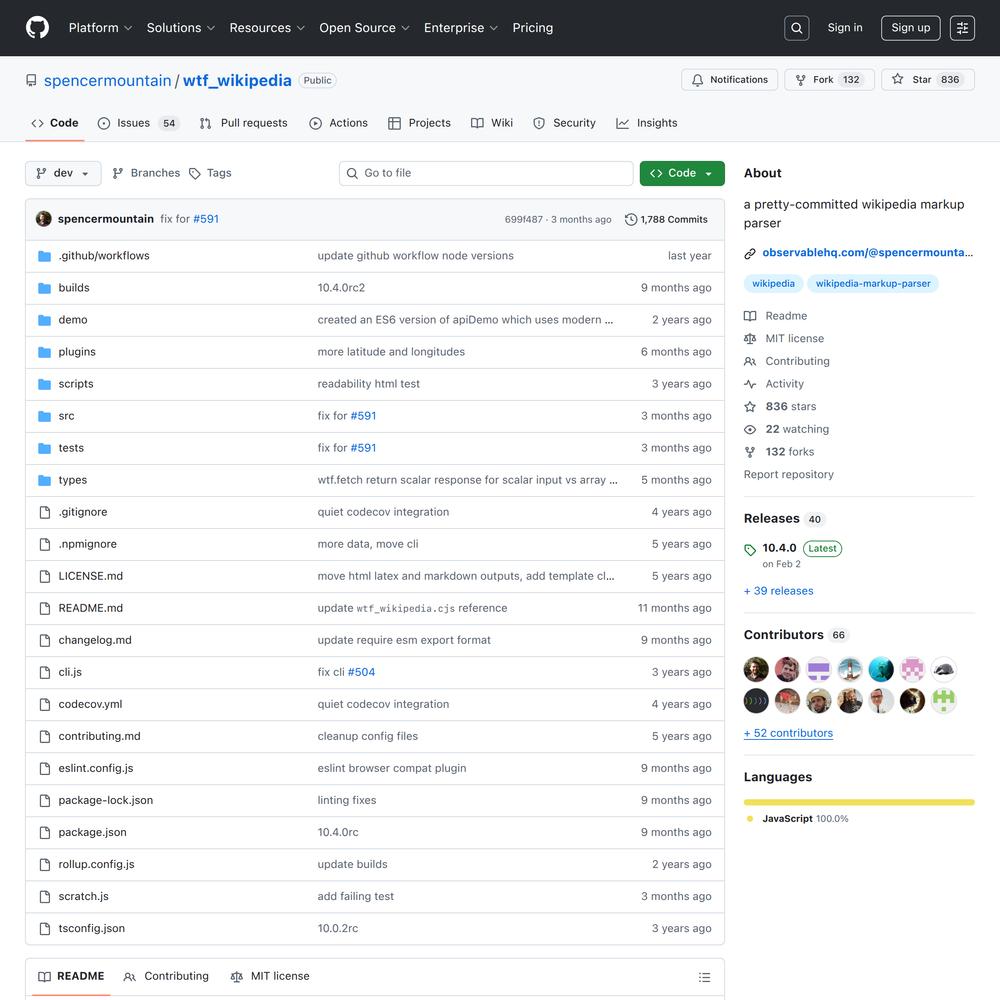Open the src folder
Image resolution: width=1000 pixels, height=1000 pixels.
tap(66, 416)
